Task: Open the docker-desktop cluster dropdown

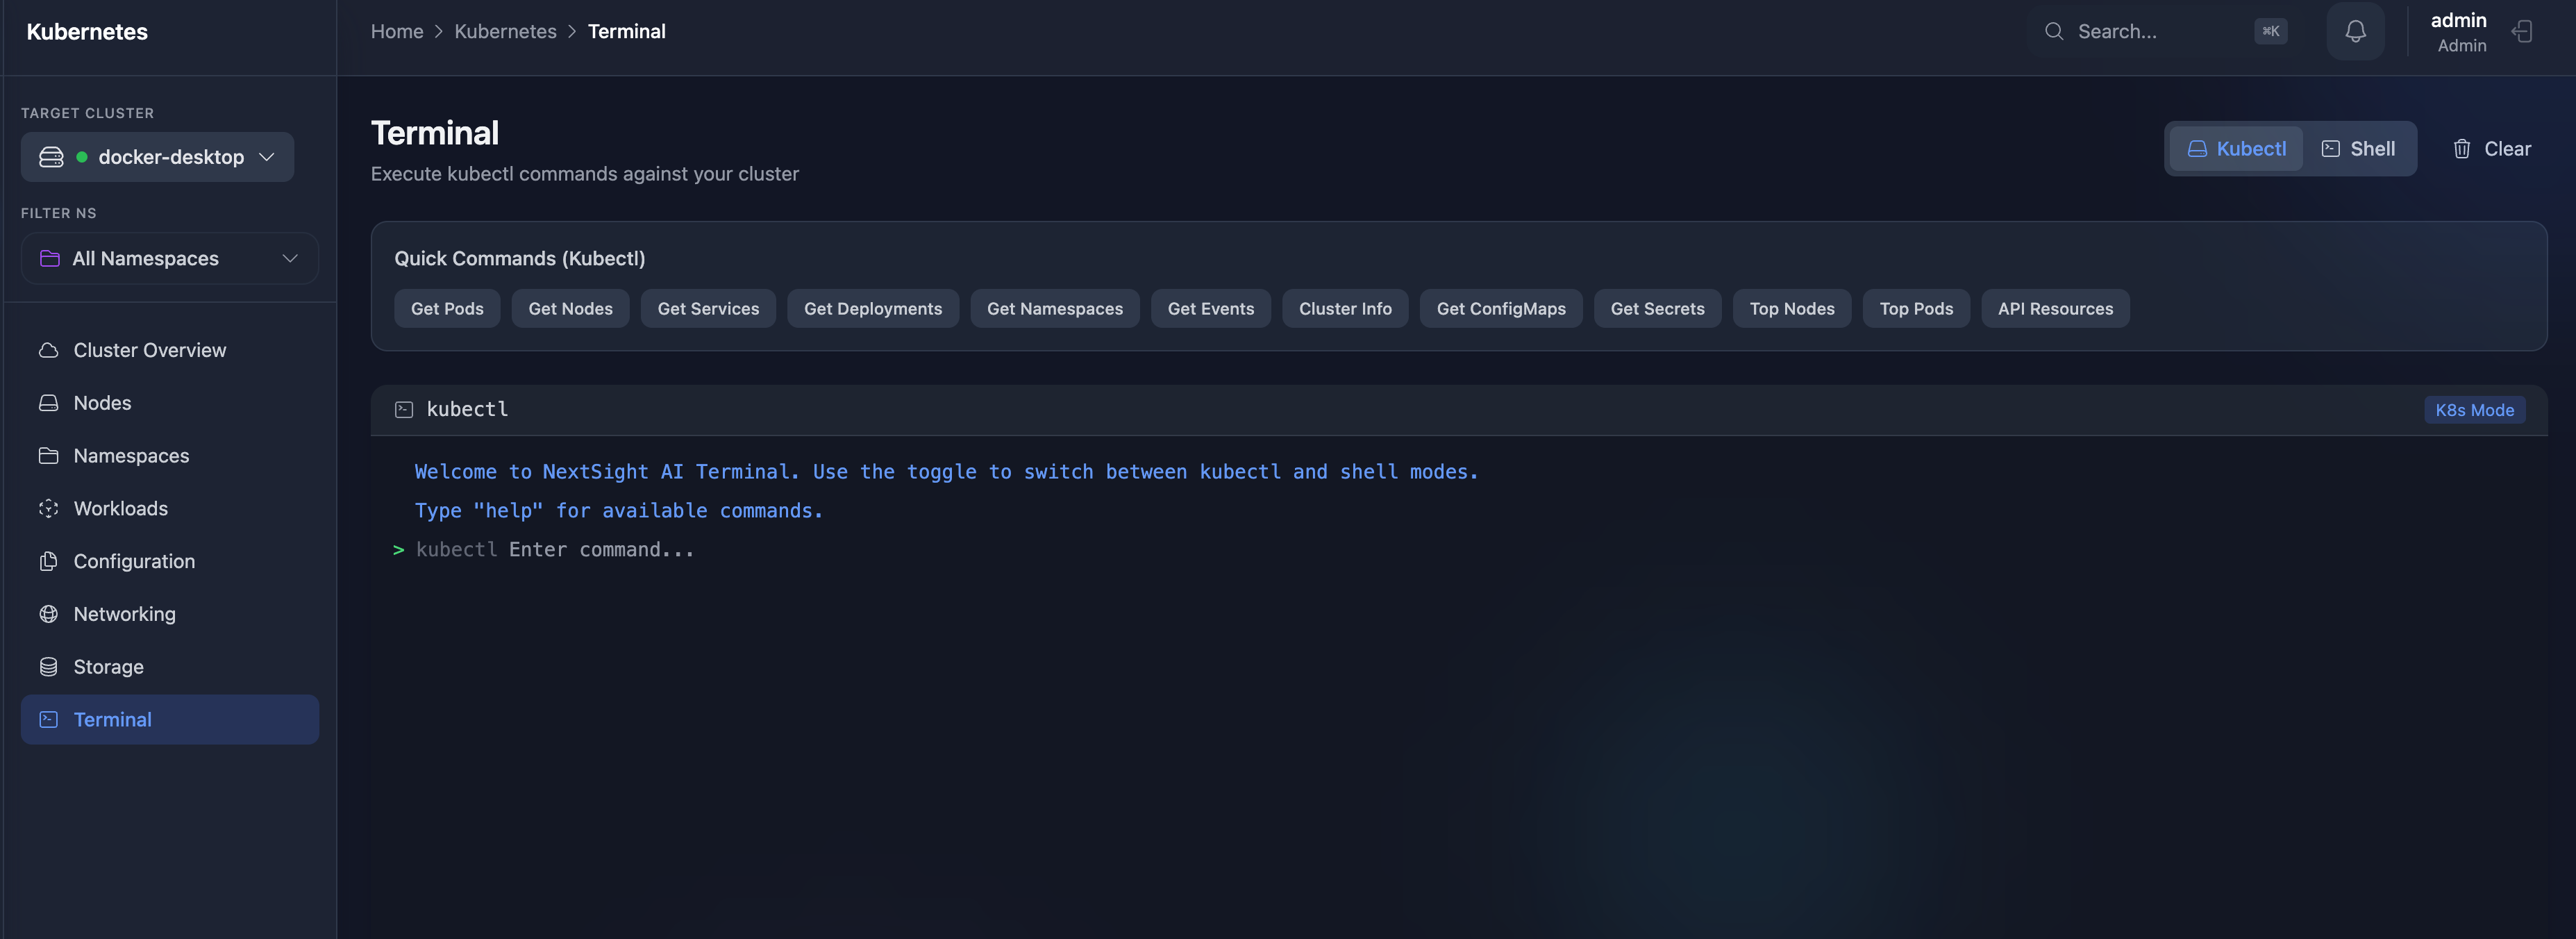Action: [x=157, y=157]
